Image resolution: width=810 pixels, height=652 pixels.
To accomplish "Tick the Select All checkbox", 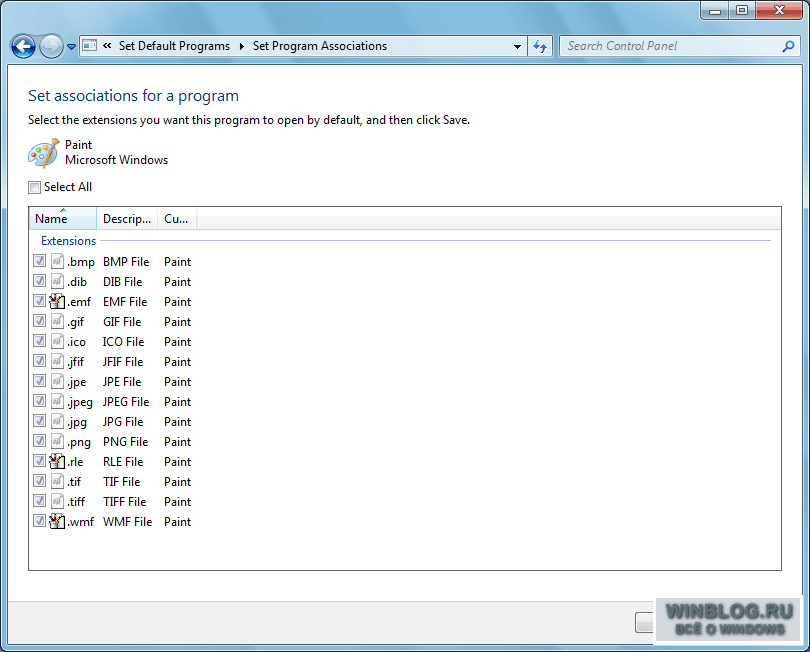I will 34,188.
